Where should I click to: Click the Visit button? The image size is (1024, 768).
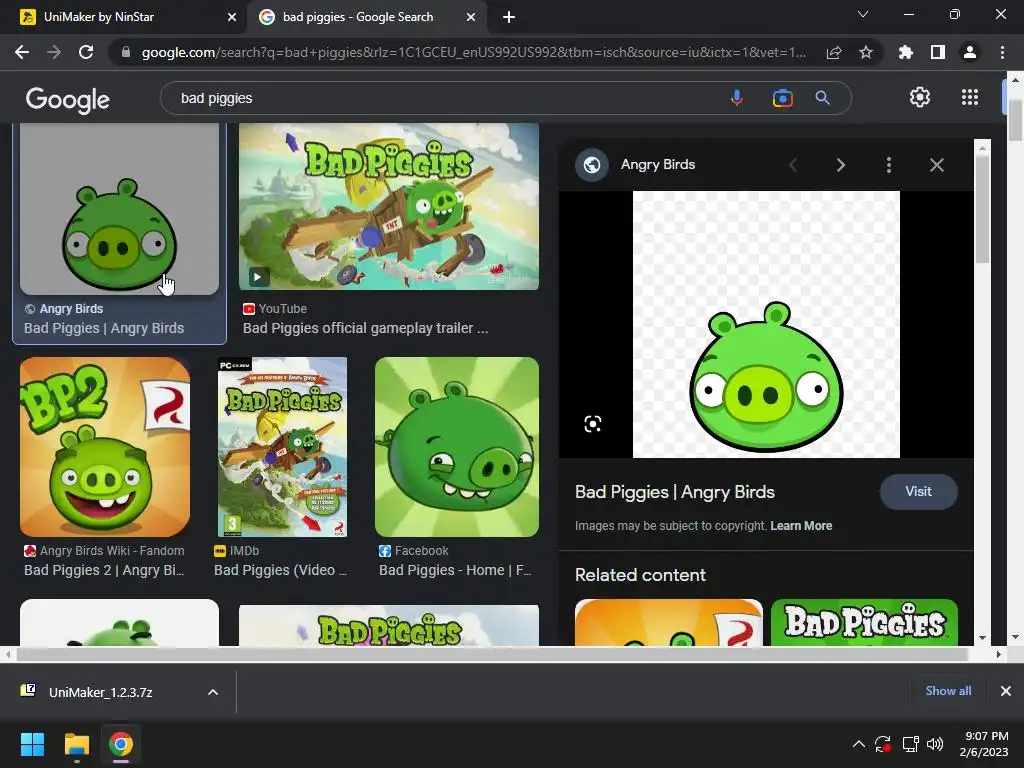(x=918, y=492)
